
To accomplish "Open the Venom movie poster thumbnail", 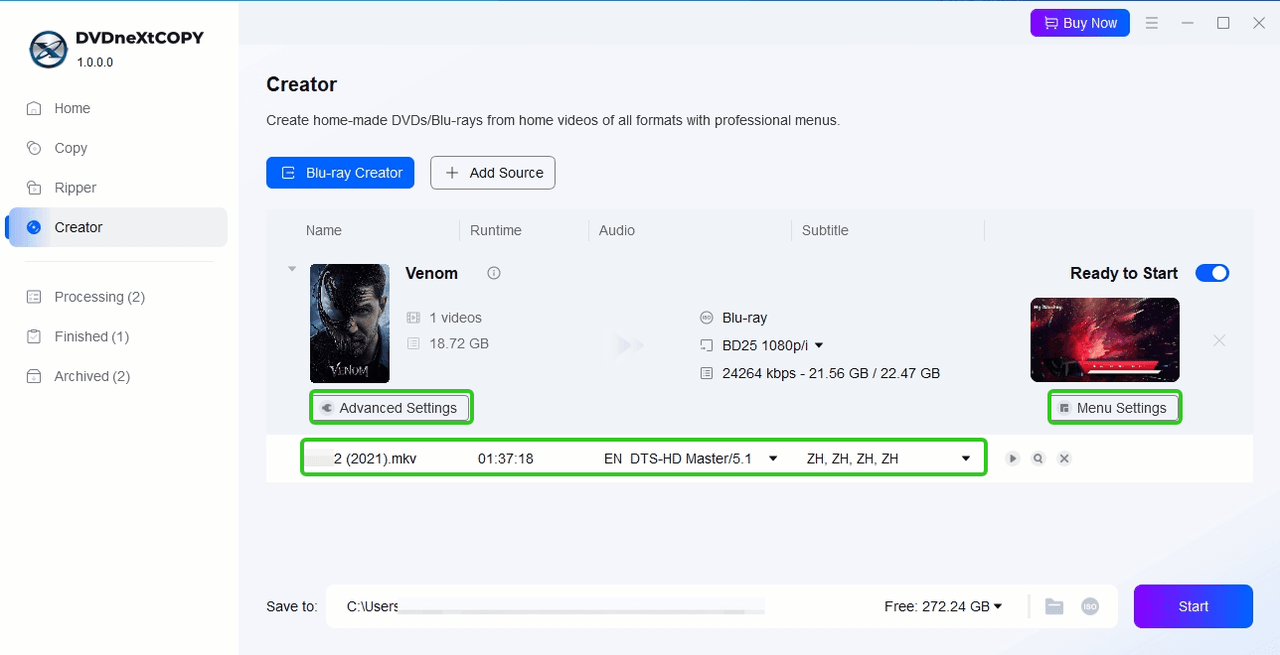I will [x=350, y=324].
